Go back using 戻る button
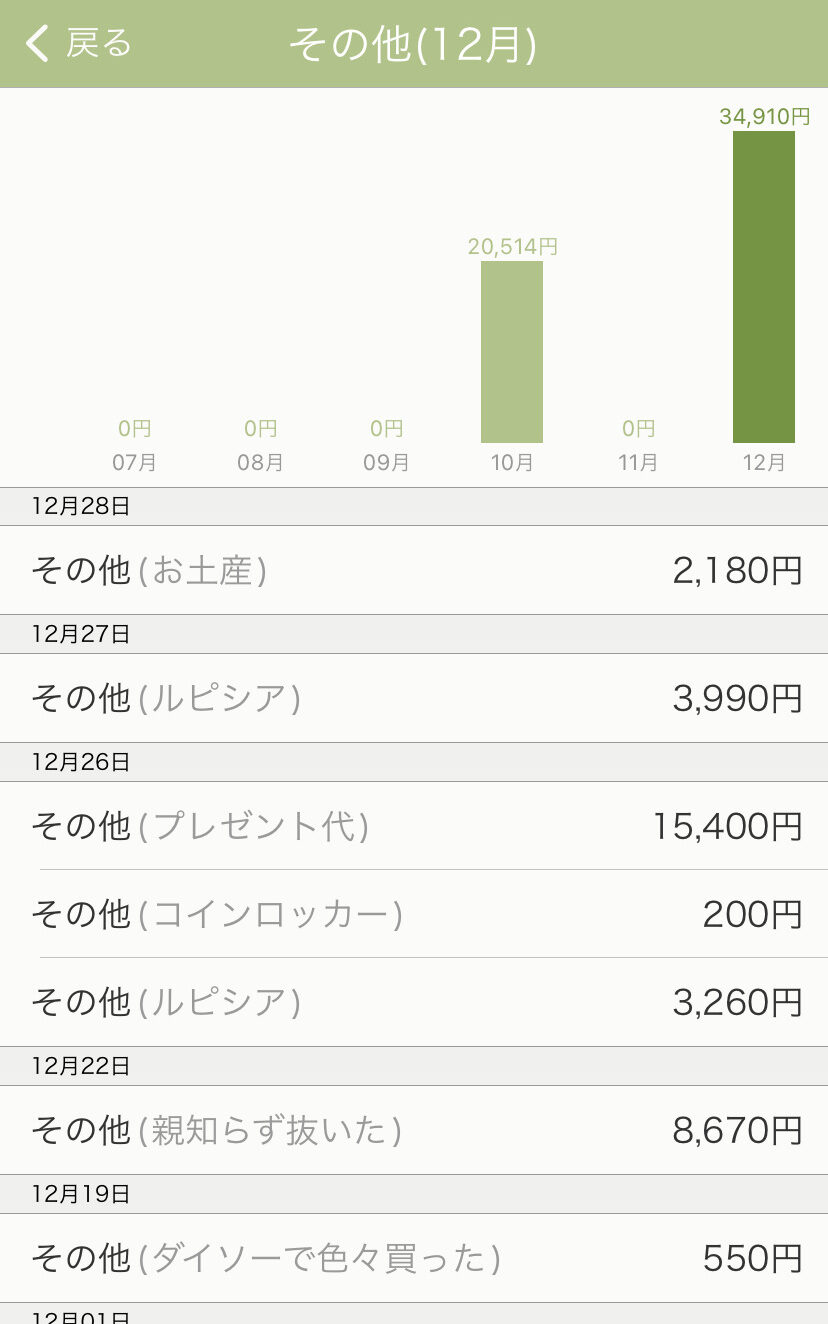The height and width of the screenshot is (1324, 828). 78,44
